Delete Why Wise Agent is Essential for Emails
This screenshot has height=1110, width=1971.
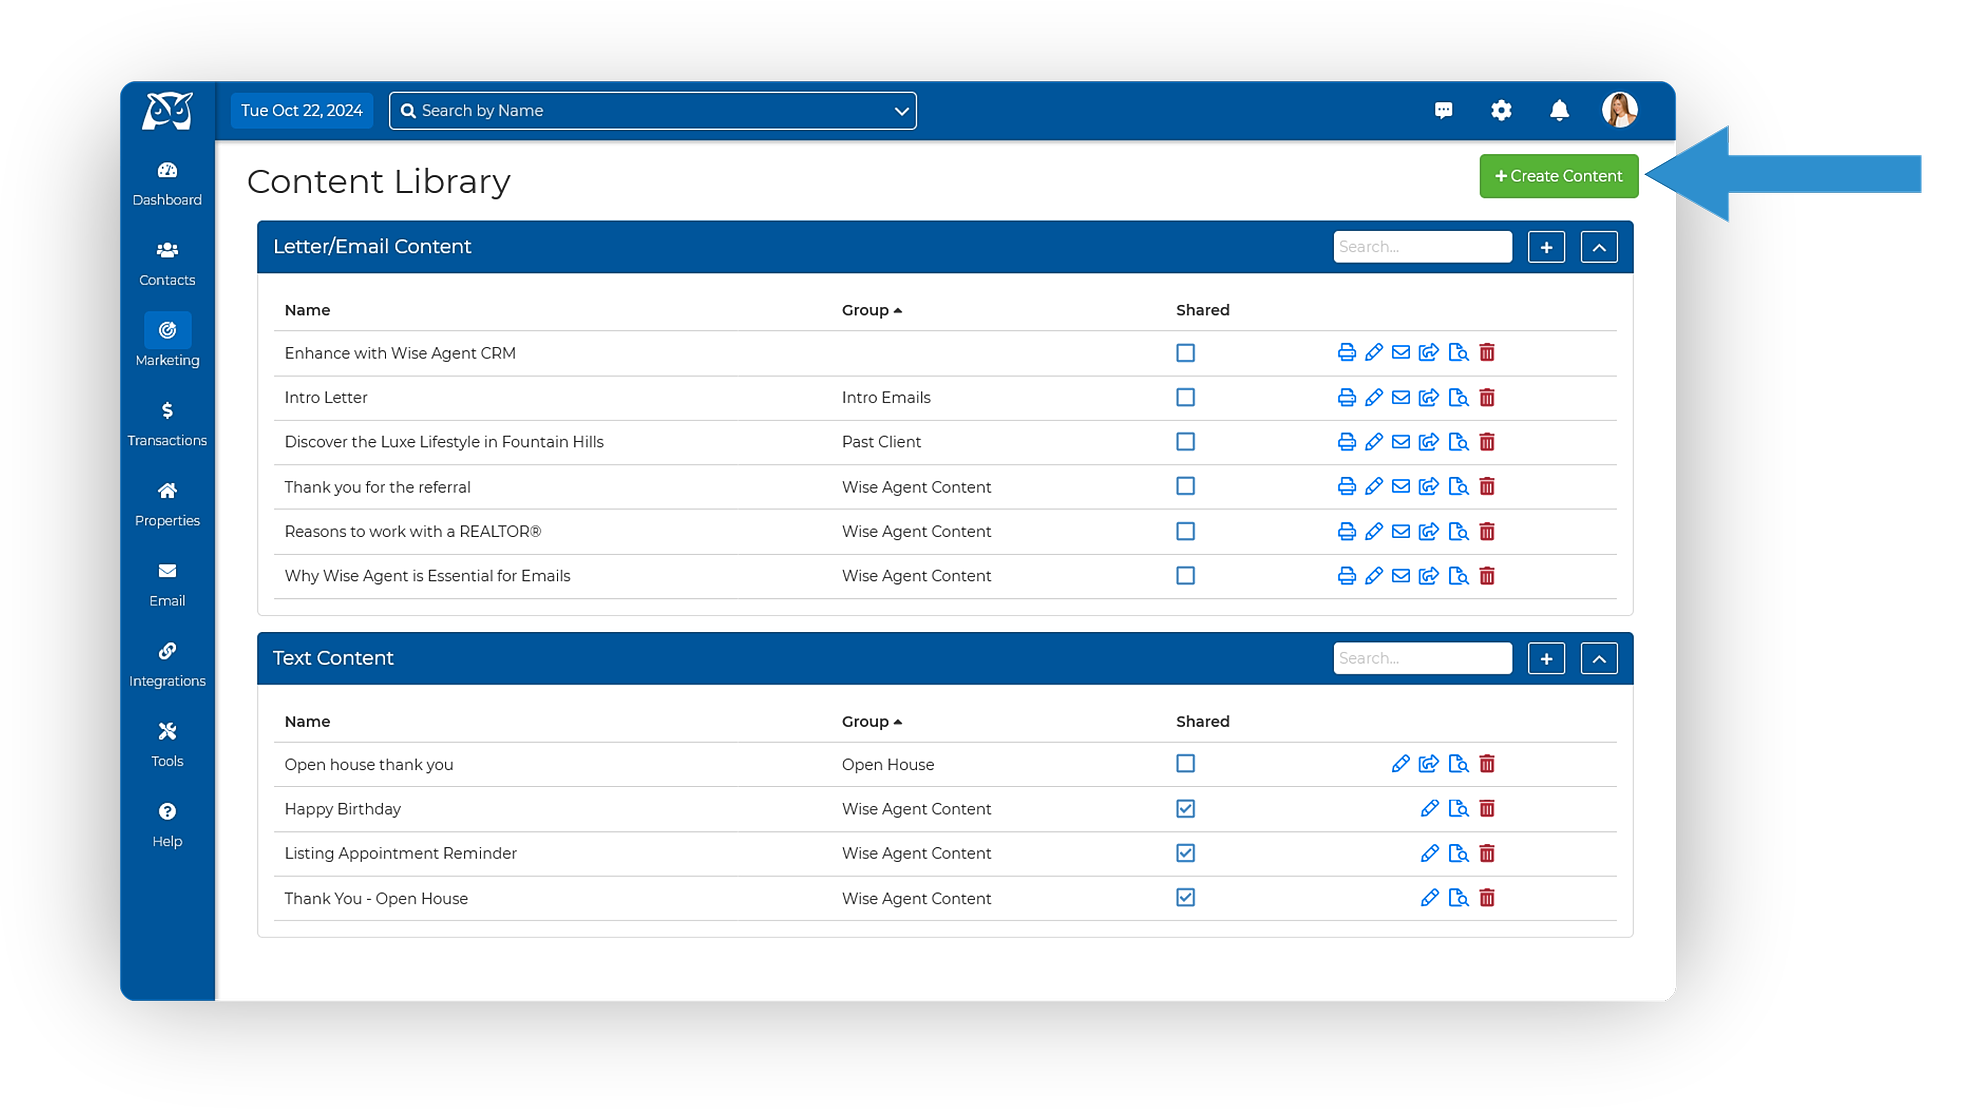click(1487, 576)
